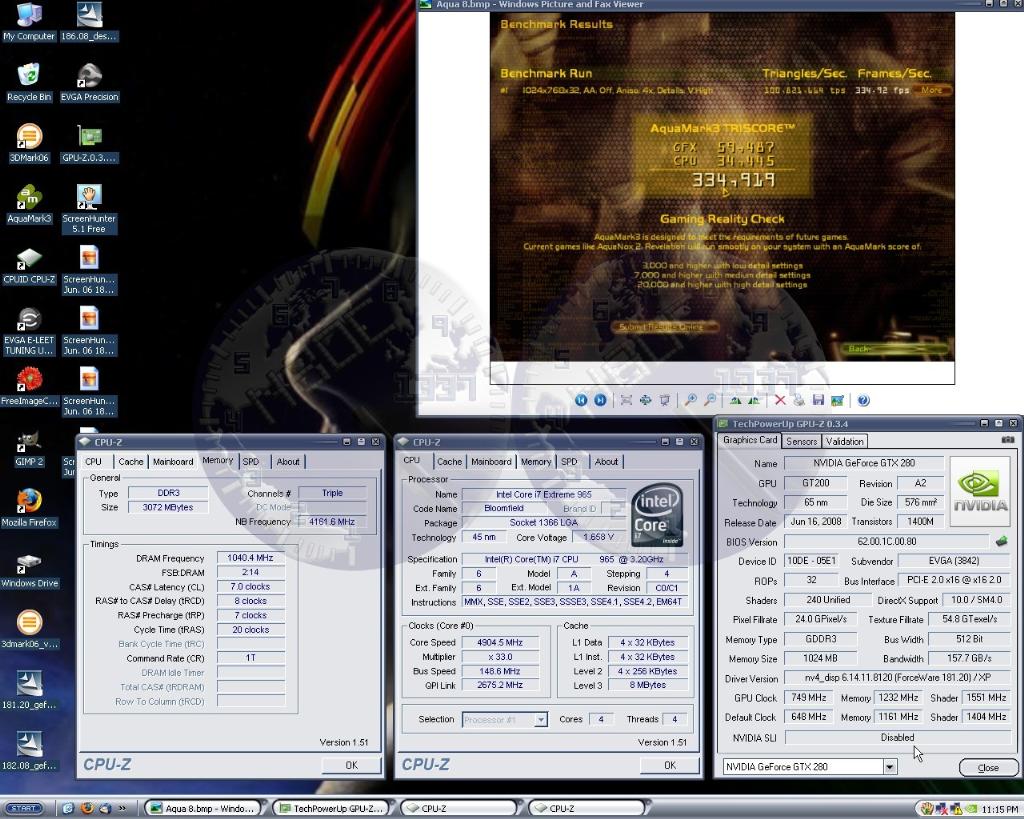Switch to Validation tab in GPU-Z

(844, 442)
